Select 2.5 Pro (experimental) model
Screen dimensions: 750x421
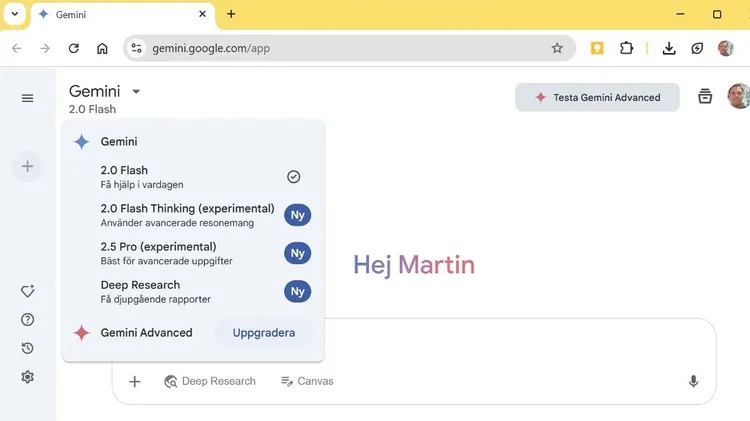pyautogui.click(x=193, y=254)
